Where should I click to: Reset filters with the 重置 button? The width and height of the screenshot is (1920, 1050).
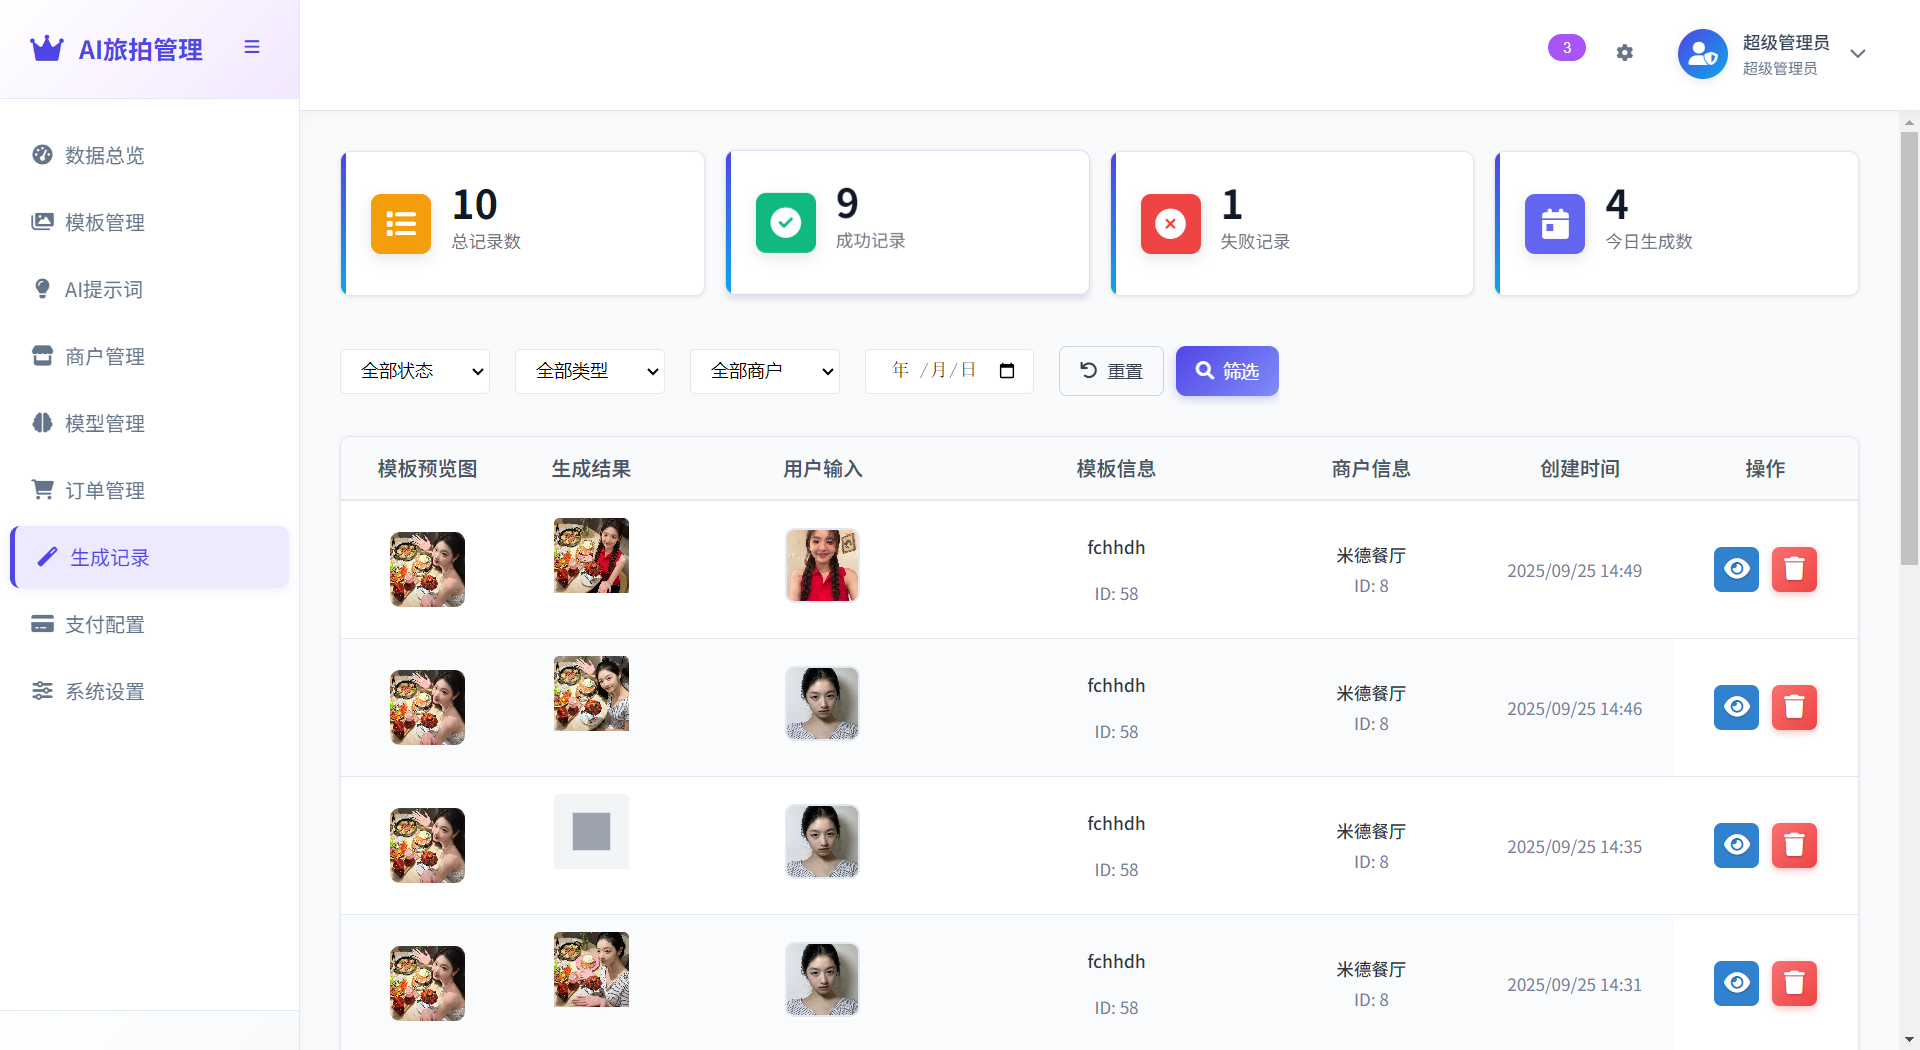pyautogui.click(x=1110, y=370)
